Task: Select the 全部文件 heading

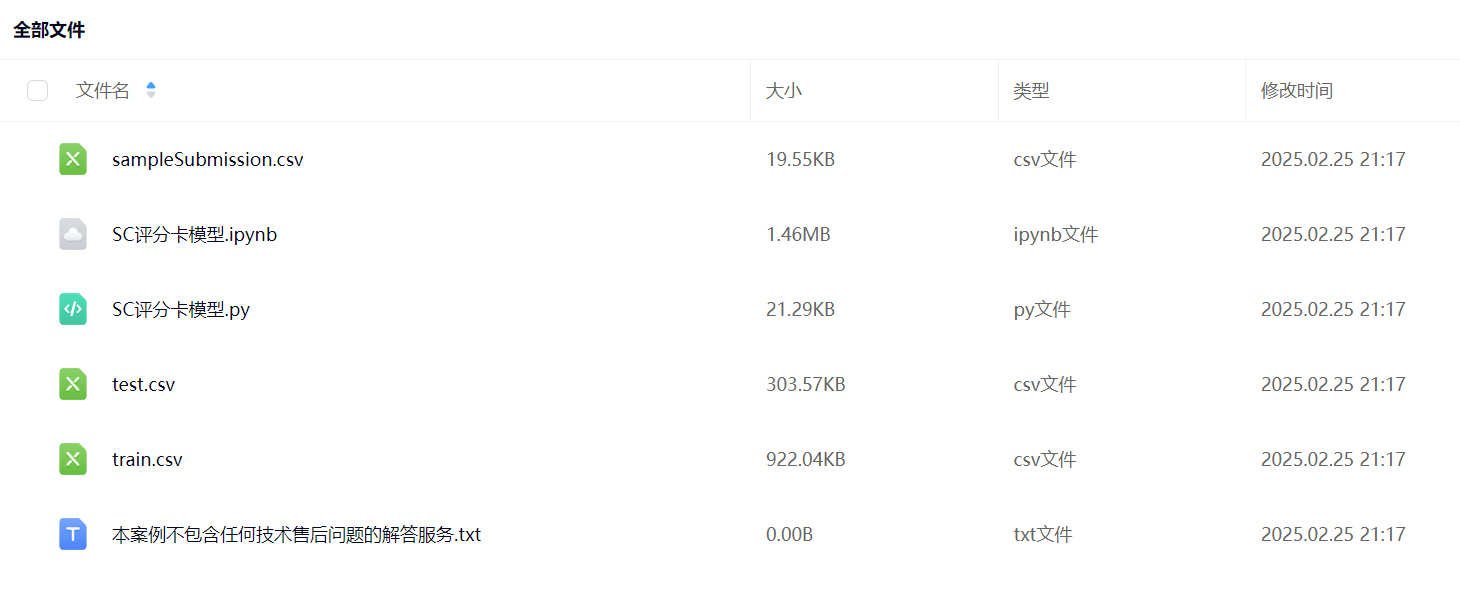Action: click(49, 30)
